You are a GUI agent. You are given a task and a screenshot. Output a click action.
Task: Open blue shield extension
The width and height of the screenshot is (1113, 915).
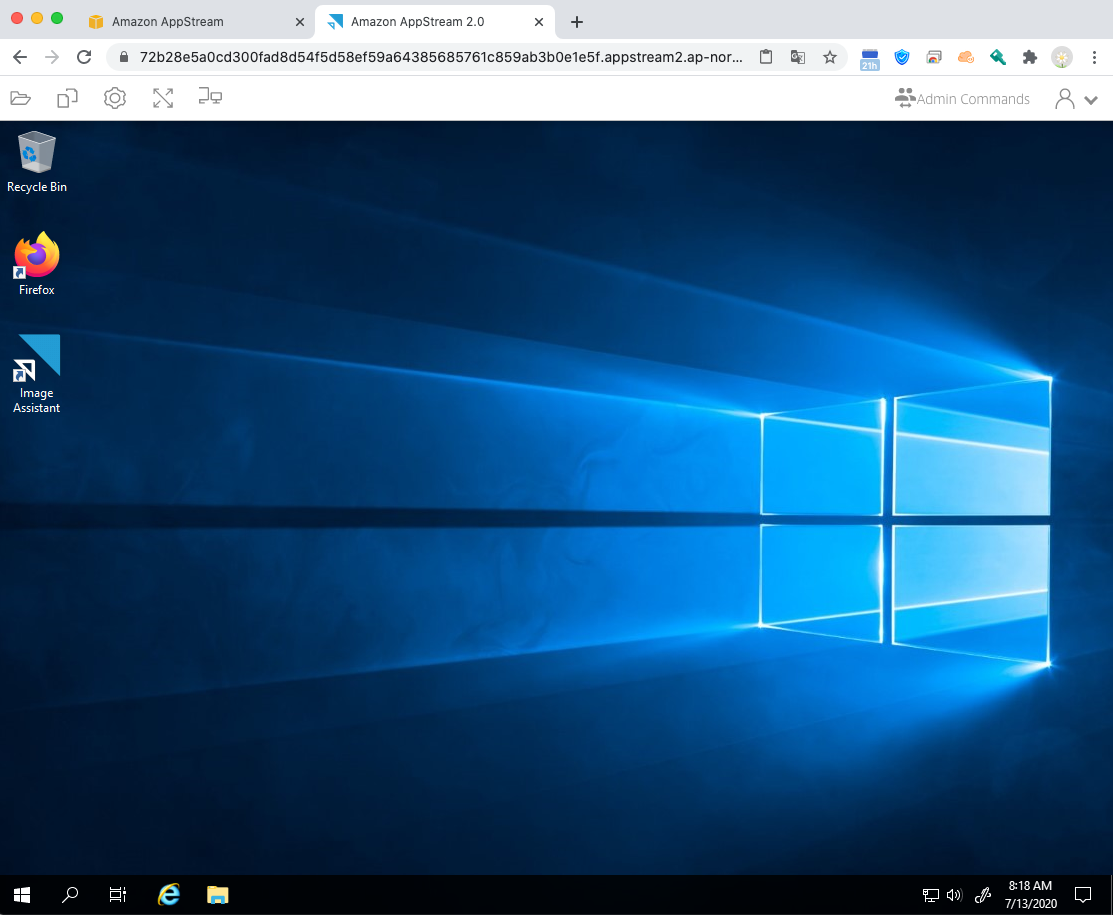[901, 57]
